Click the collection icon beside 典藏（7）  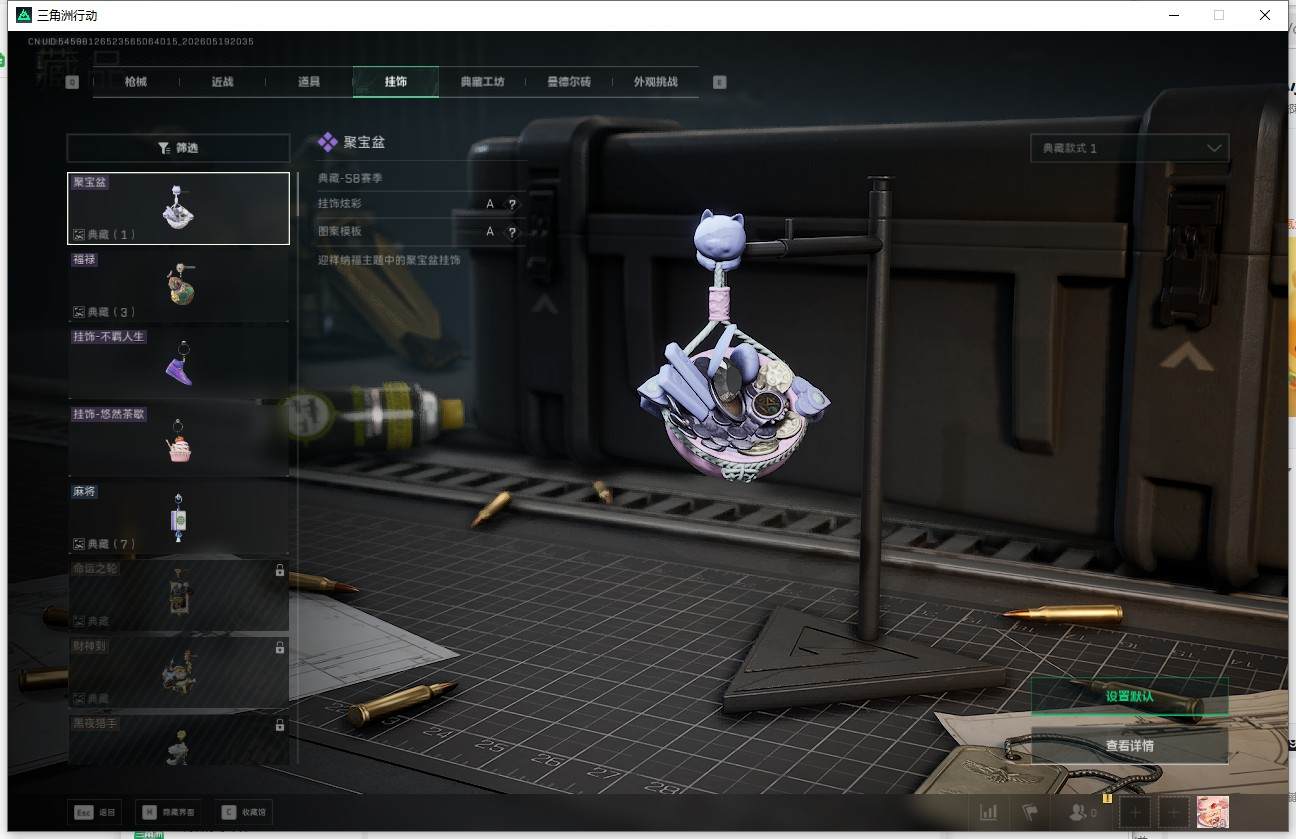(79, 544)
